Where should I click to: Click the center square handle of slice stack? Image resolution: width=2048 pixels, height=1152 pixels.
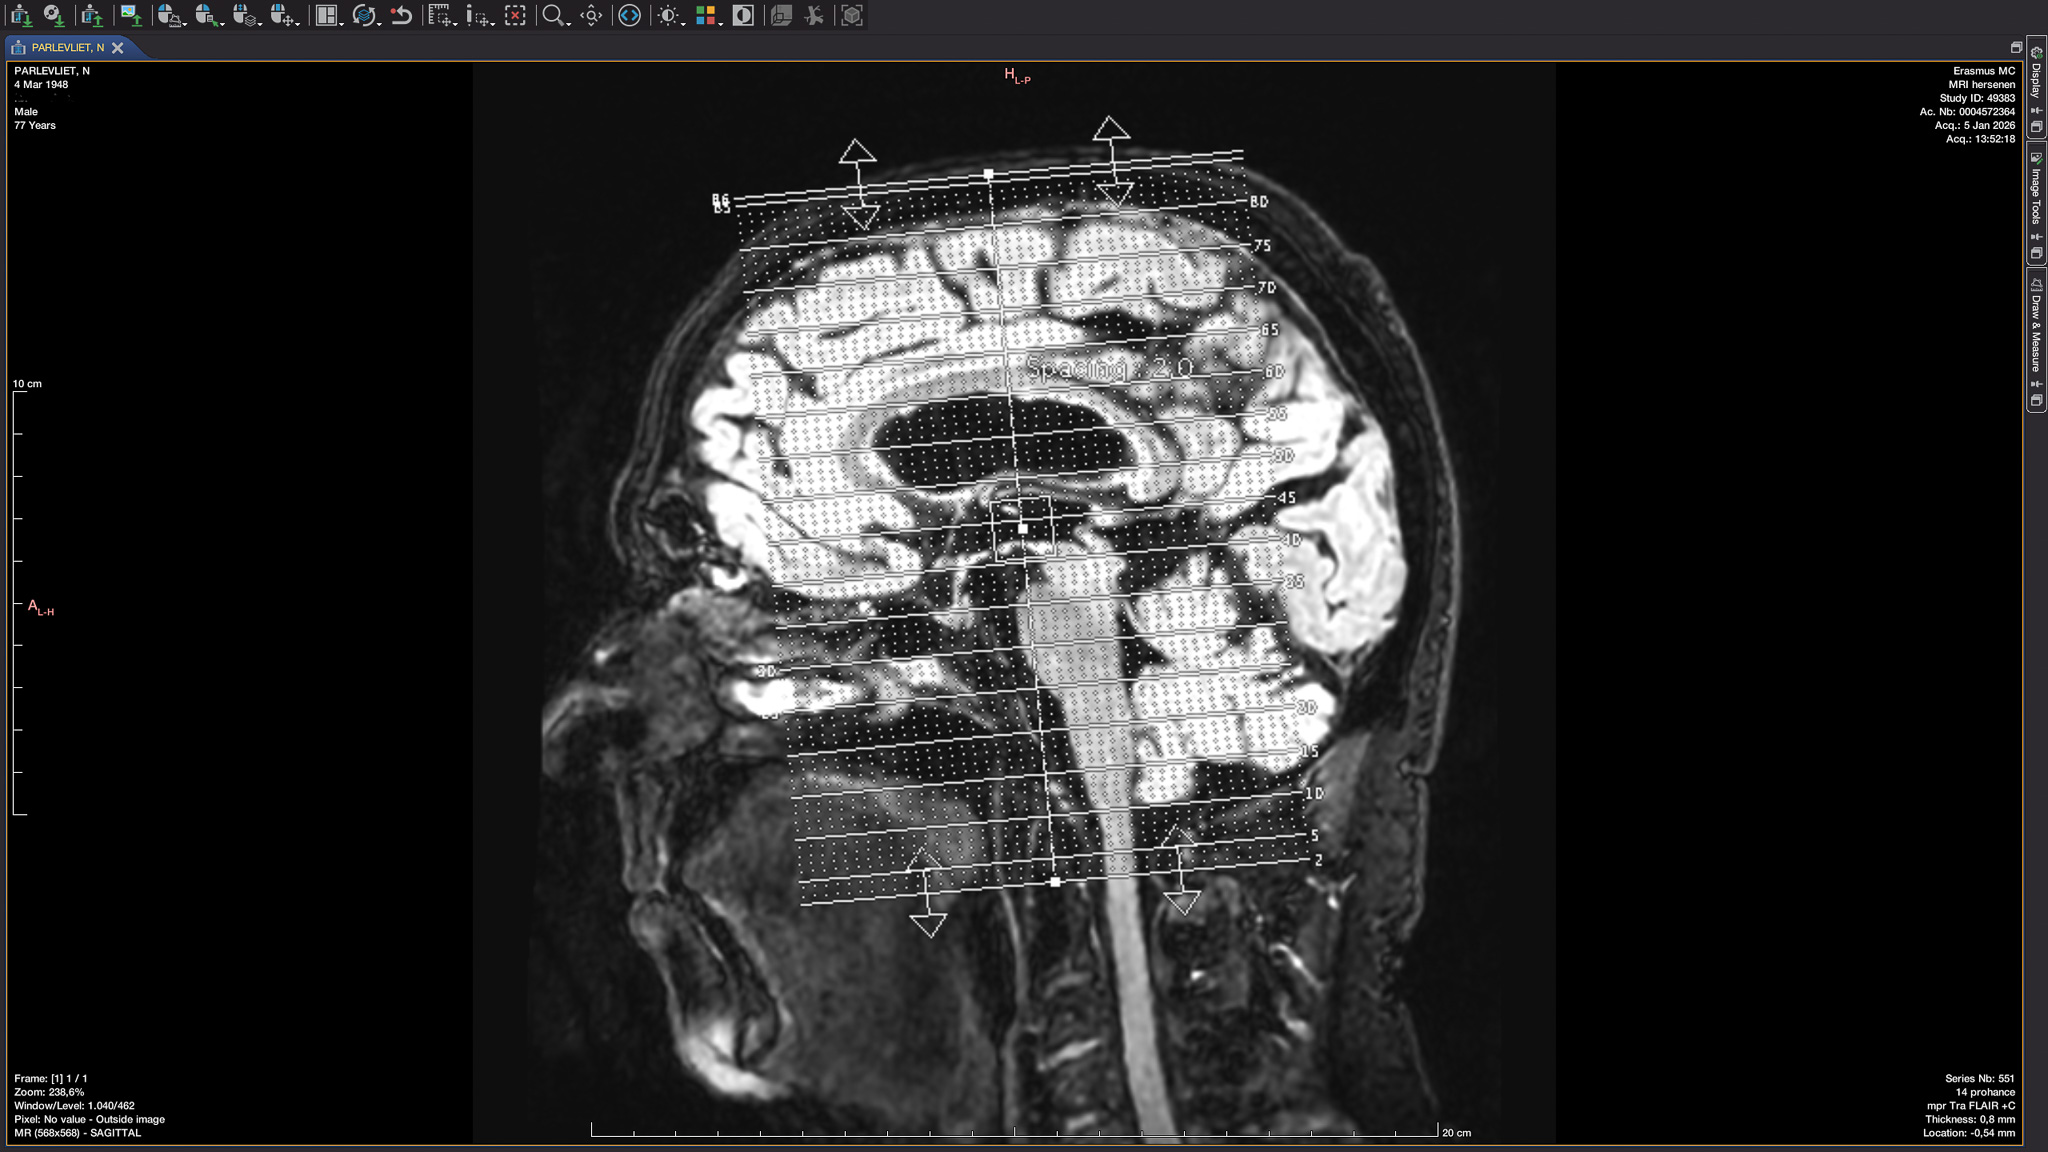pos(1023,528)
